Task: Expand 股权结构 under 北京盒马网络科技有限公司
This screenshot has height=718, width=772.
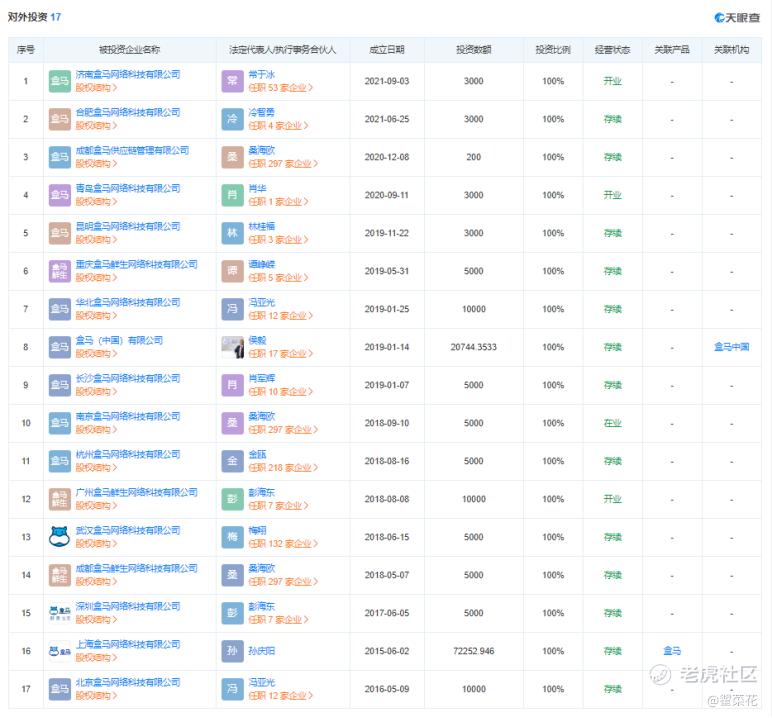Action: (97, 696)
